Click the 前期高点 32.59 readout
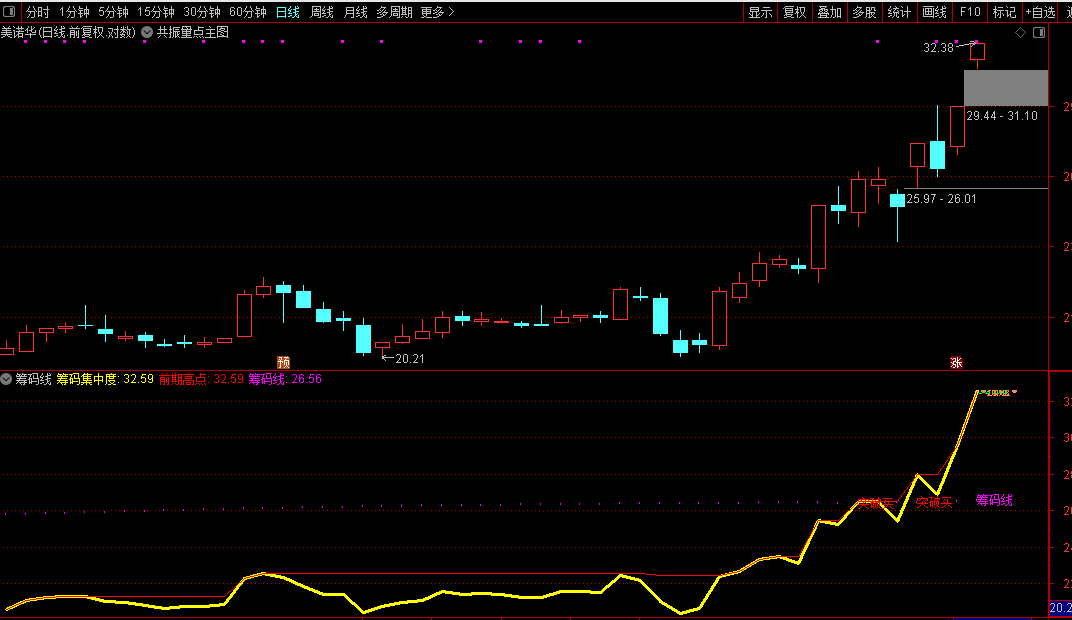 point(201,379)
